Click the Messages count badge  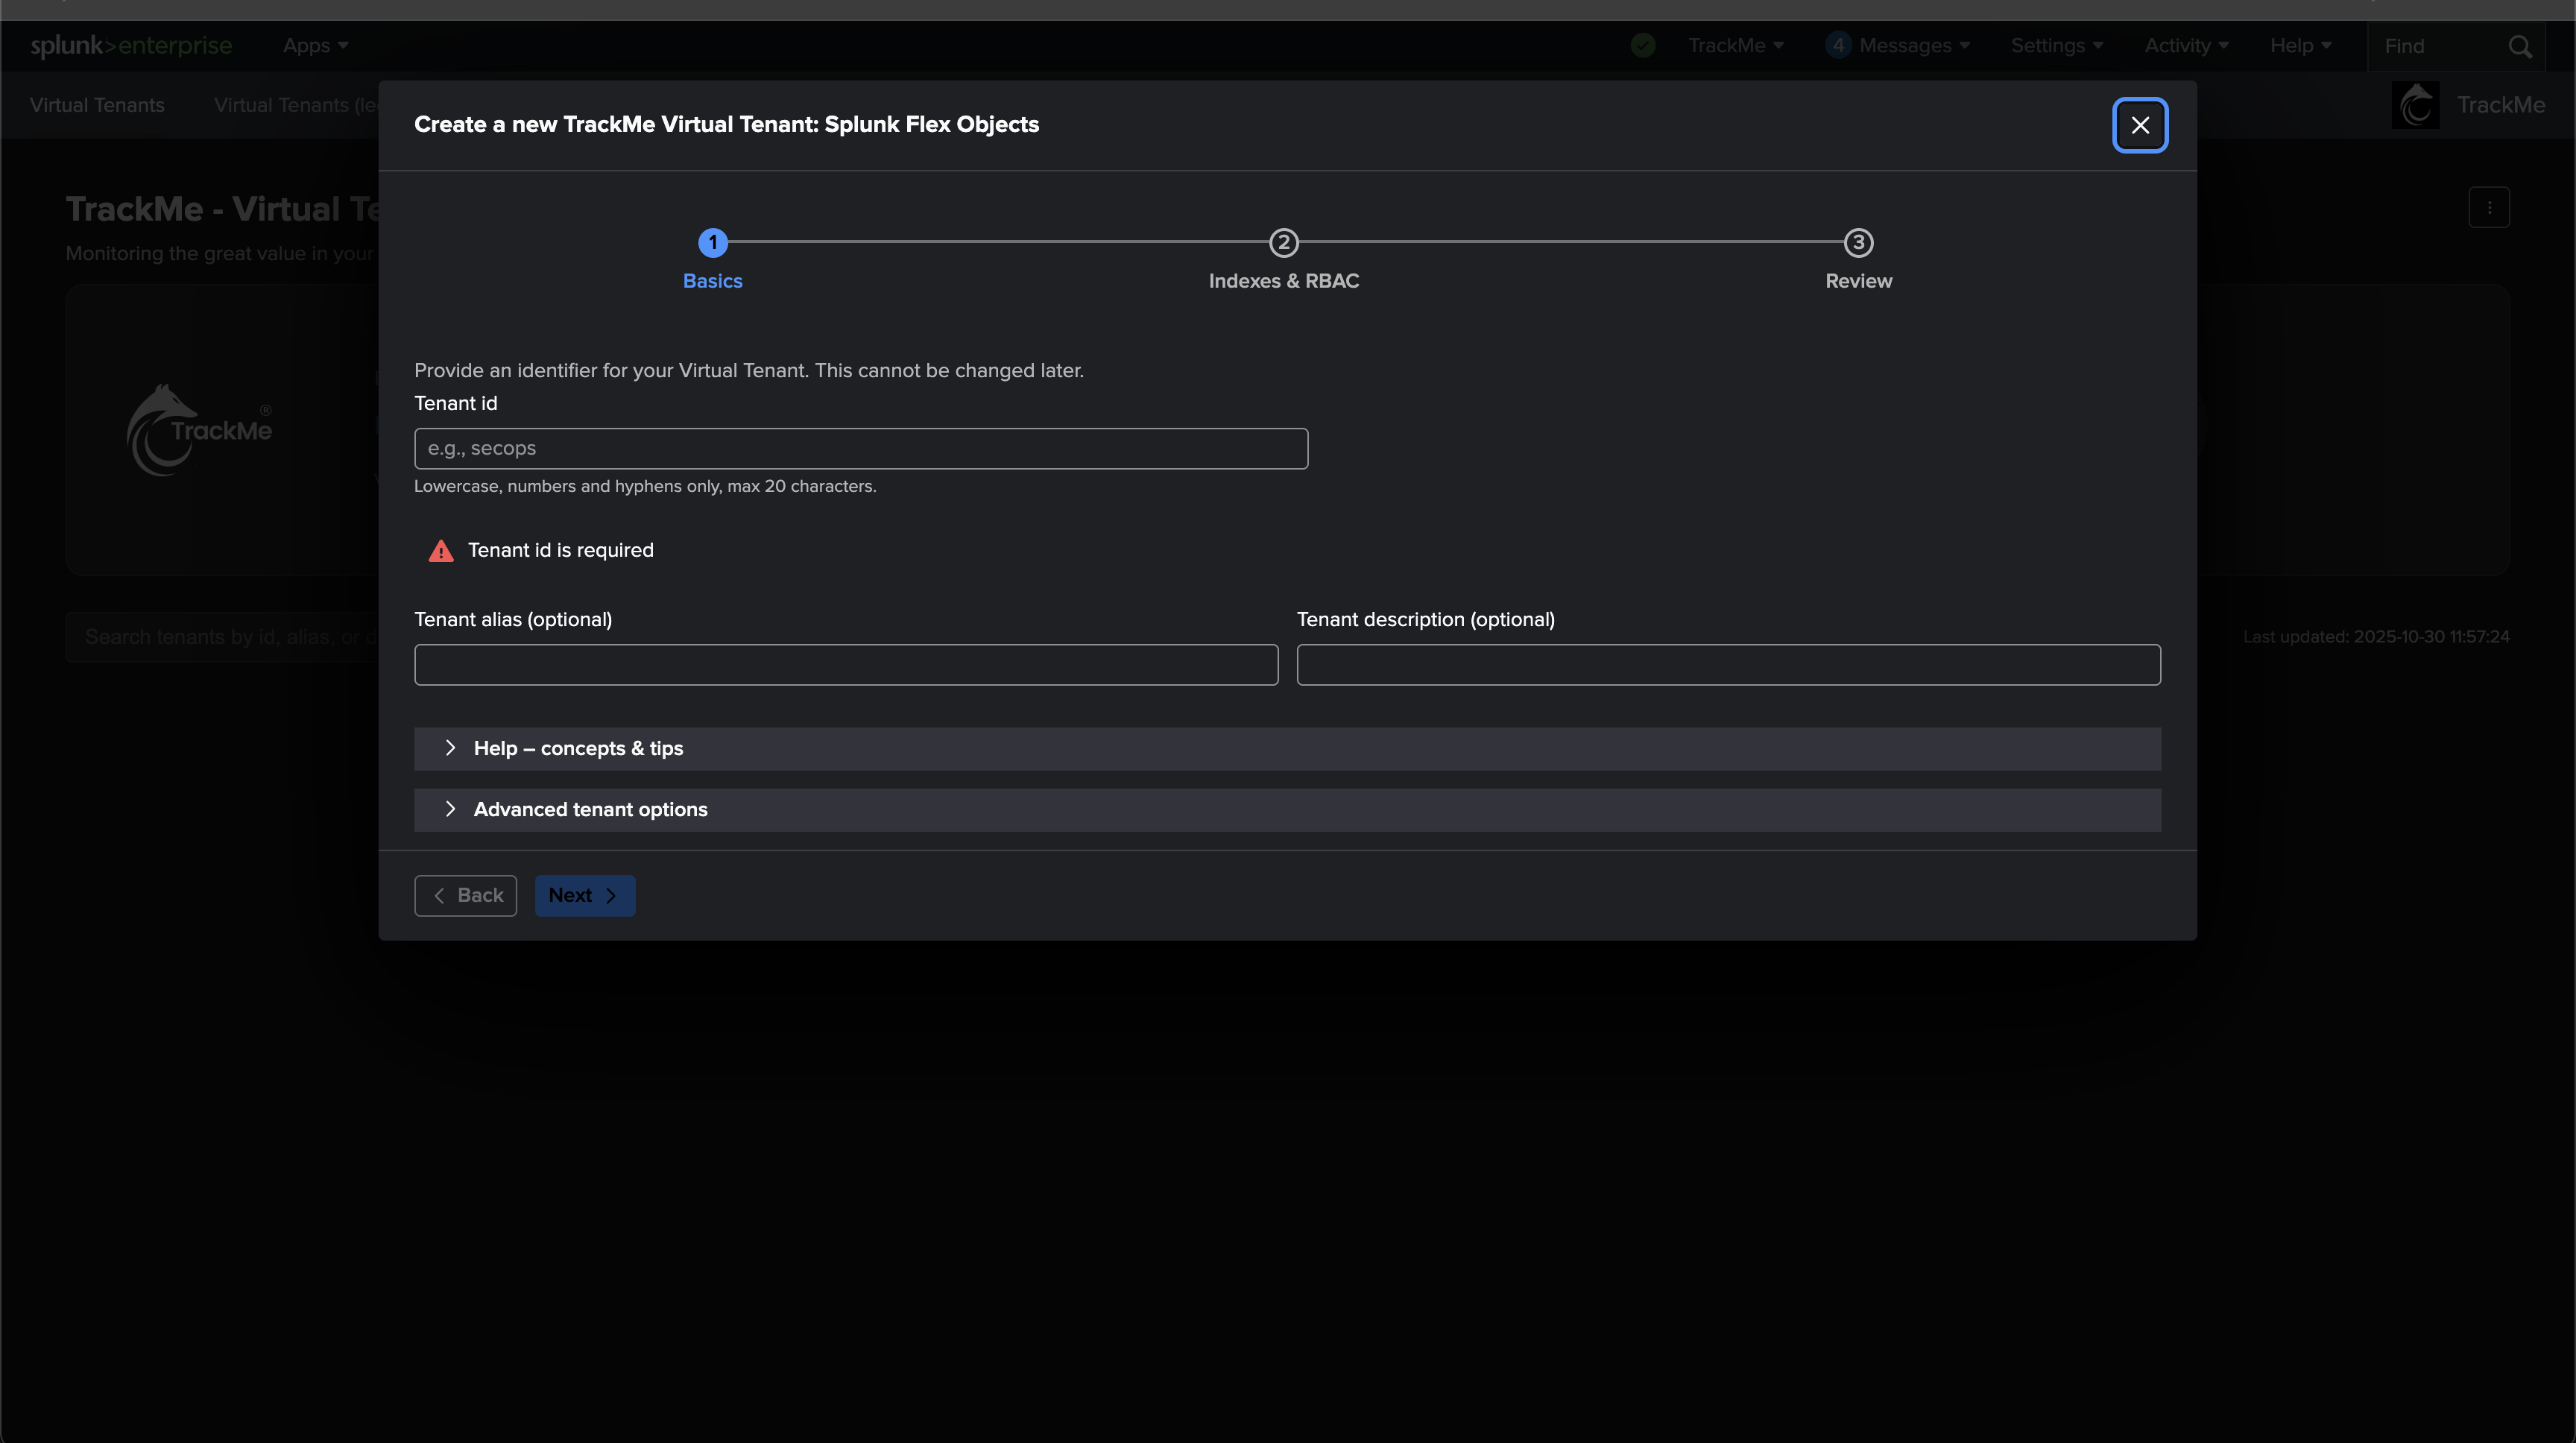coord(1837,45)
